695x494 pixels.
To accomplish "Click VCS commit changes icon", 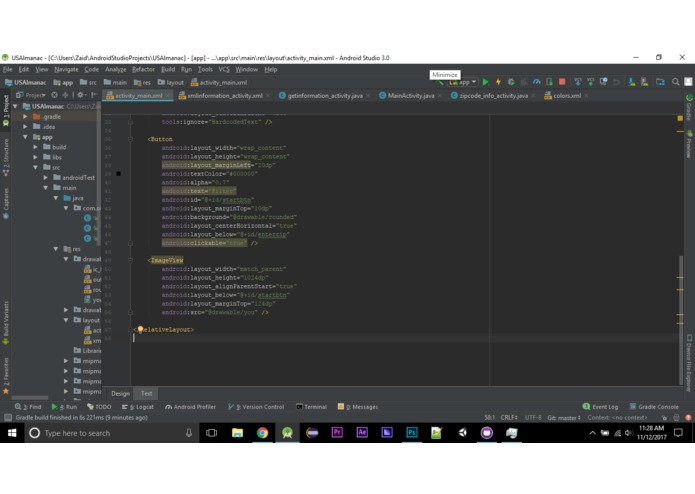I will [590, 82].
